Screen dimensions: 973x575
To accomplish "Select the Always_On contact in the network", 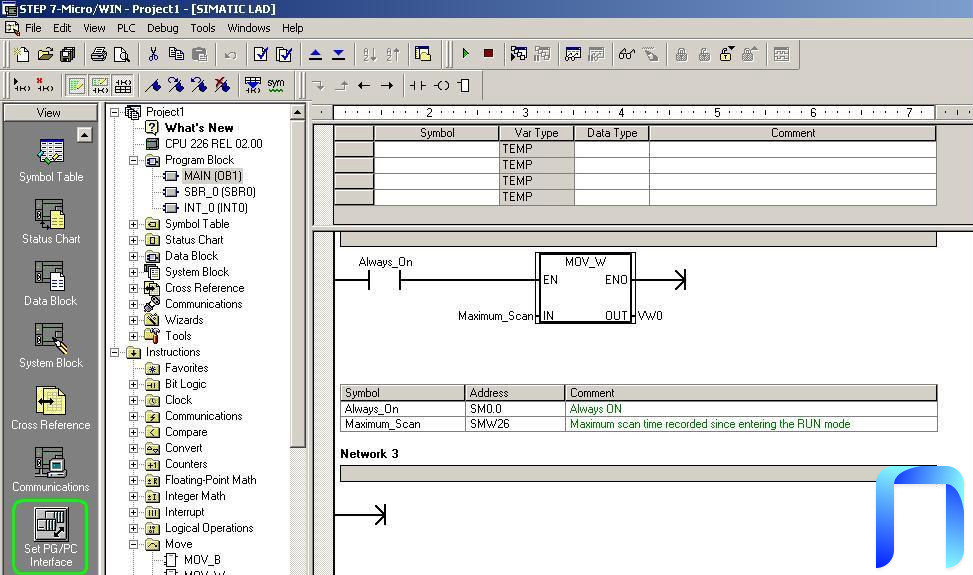I will click(385, 280).
